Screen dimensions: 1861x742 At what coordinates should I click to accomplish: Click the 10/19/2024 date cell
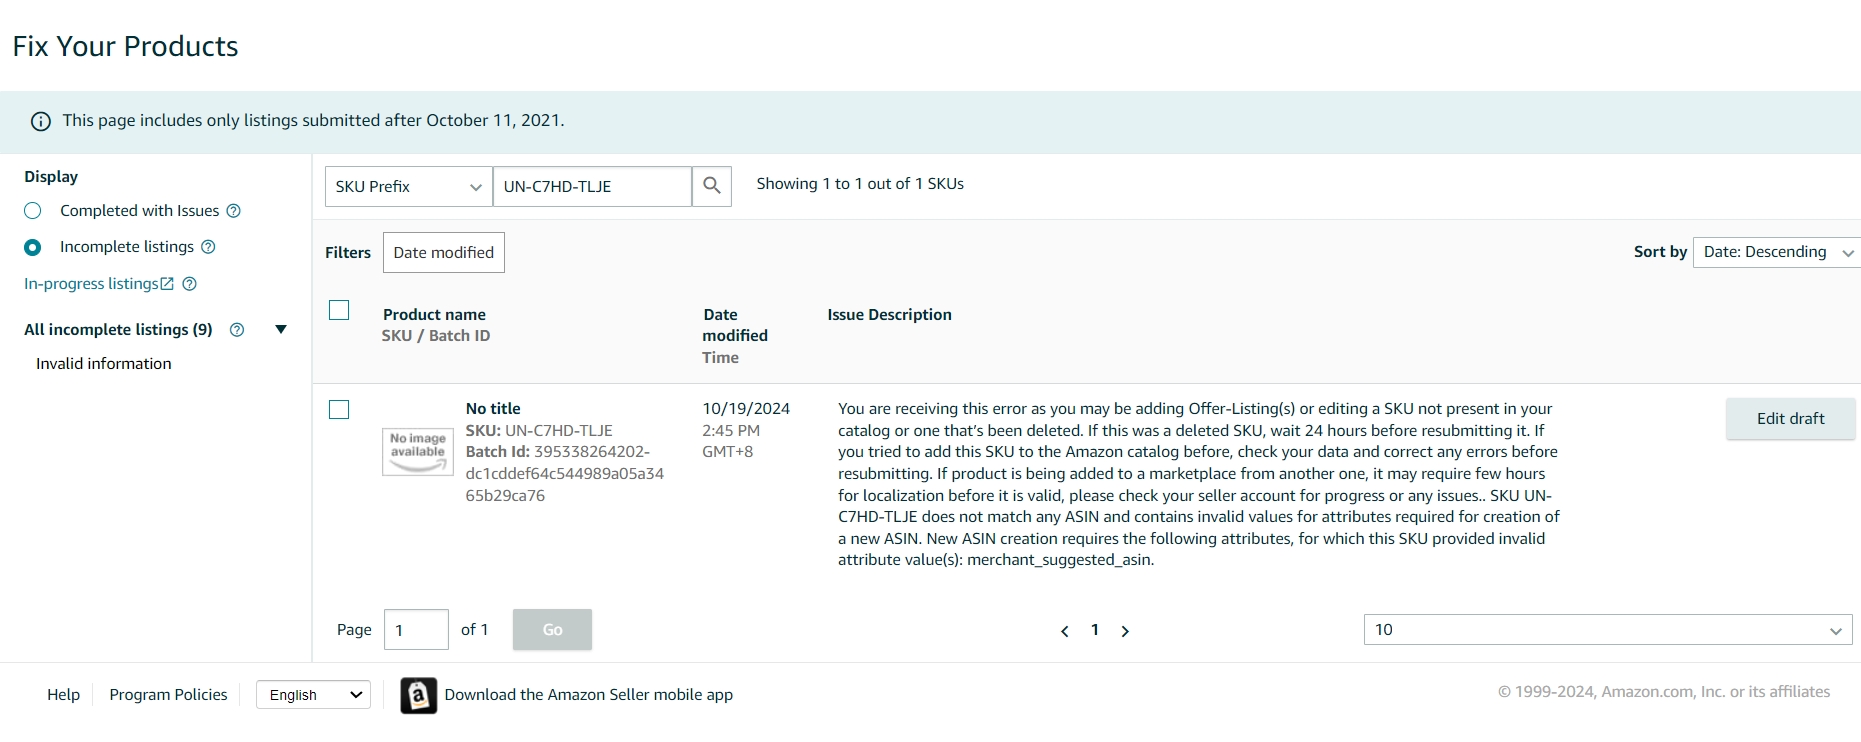point(746,409)
